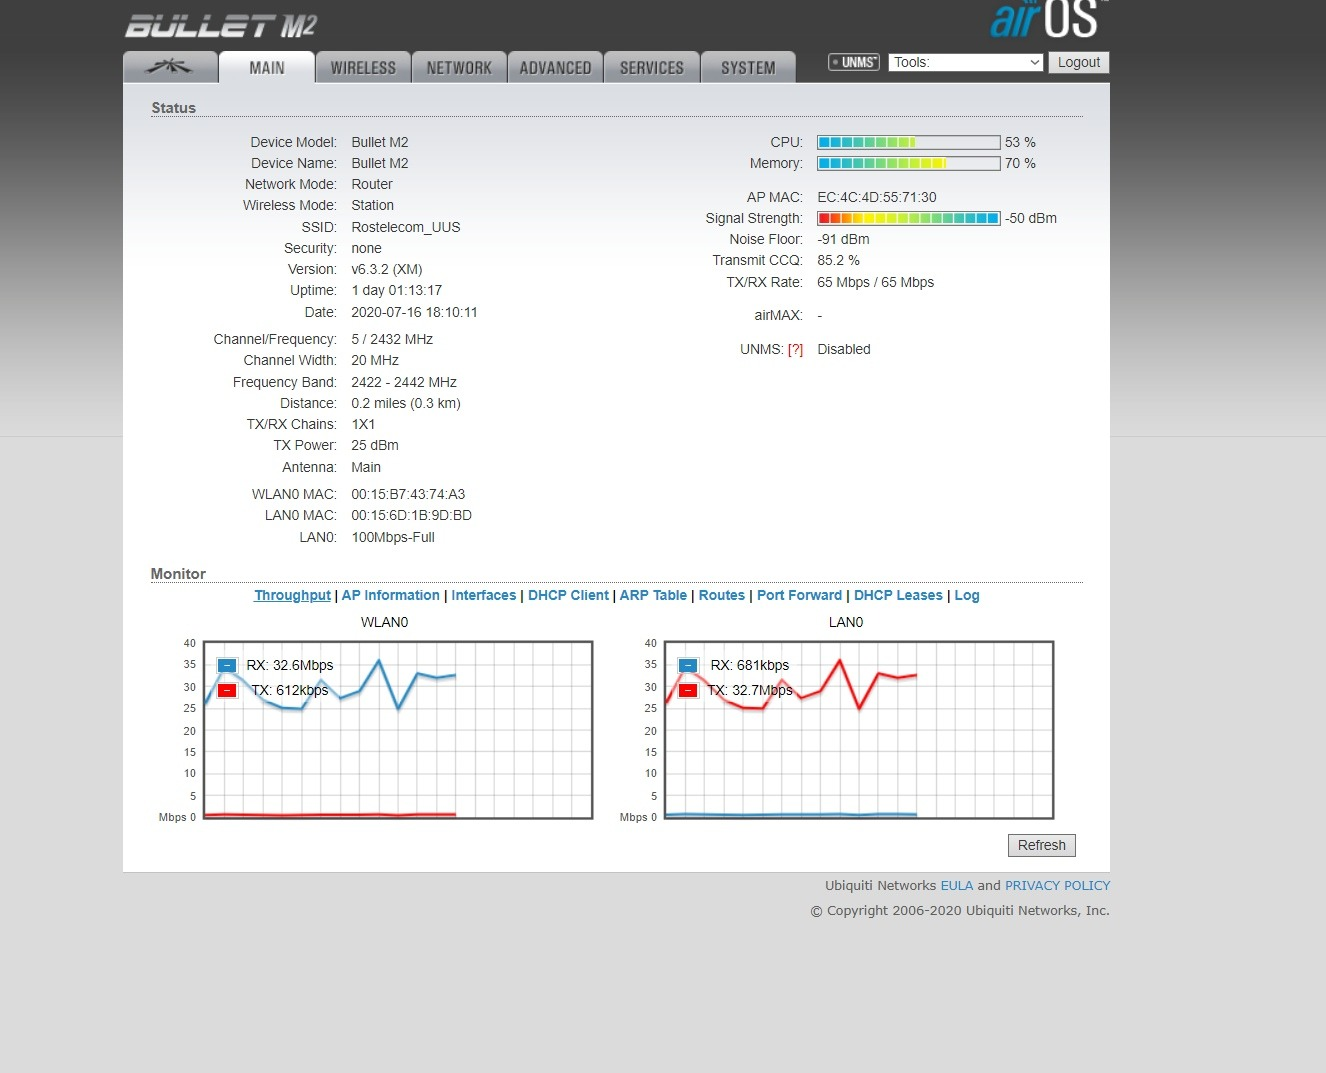Screen dimensions: 1326x1073
Task: Show the Interfaces monitor
Action: click(484, 595)
